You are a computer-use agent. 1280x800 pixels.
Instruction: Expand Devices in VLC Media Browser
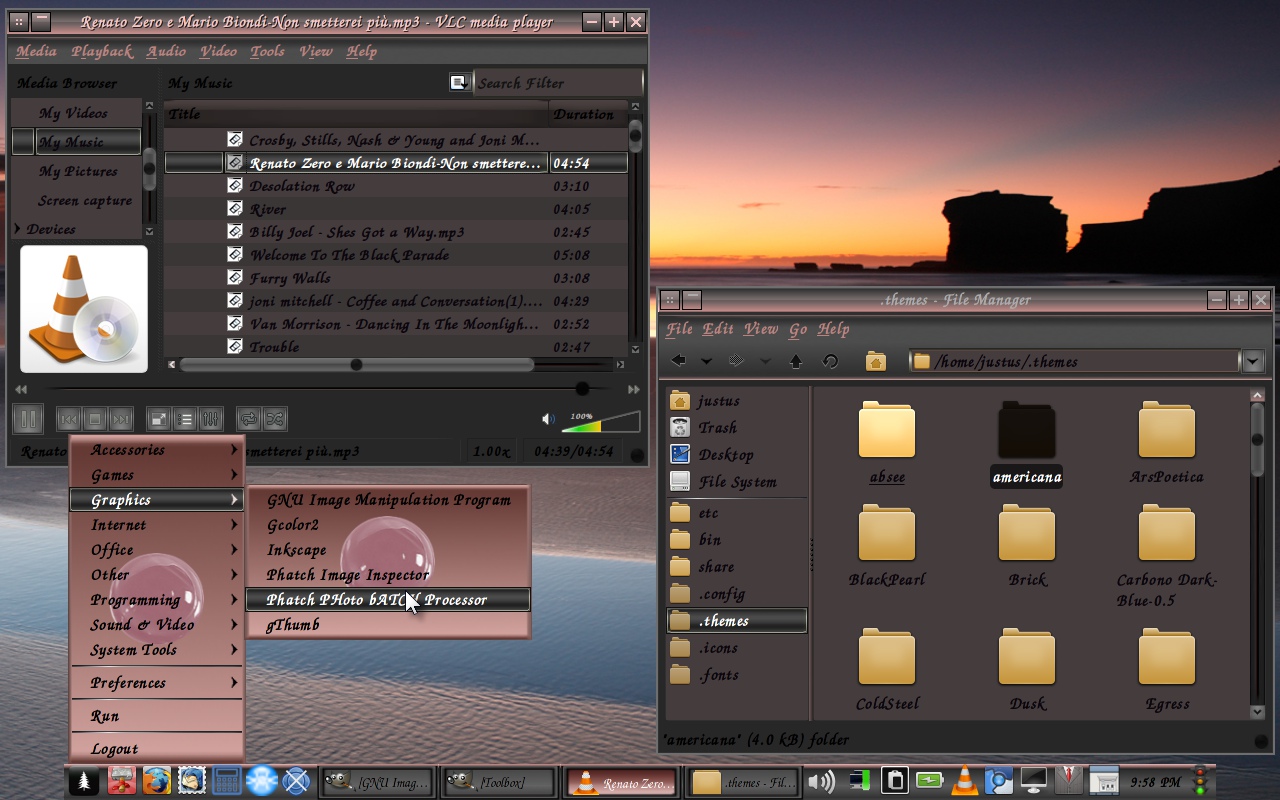tap(18, 229)
